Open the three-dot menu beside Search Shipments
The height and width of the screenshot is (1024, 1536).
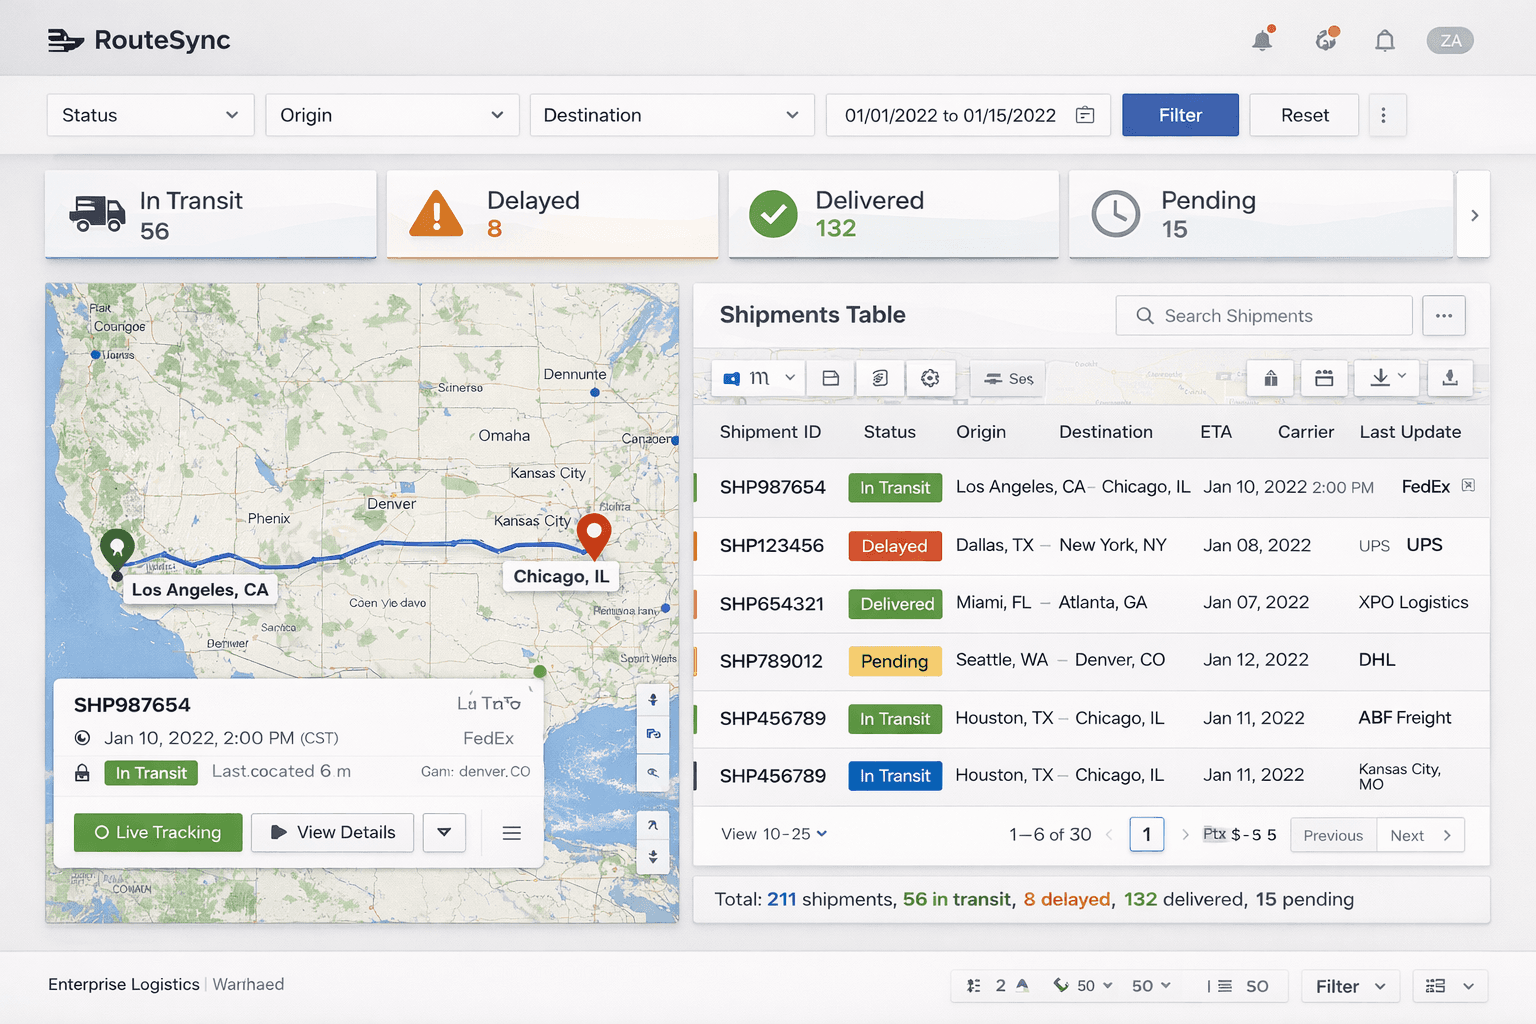[x=1443, y=316]
